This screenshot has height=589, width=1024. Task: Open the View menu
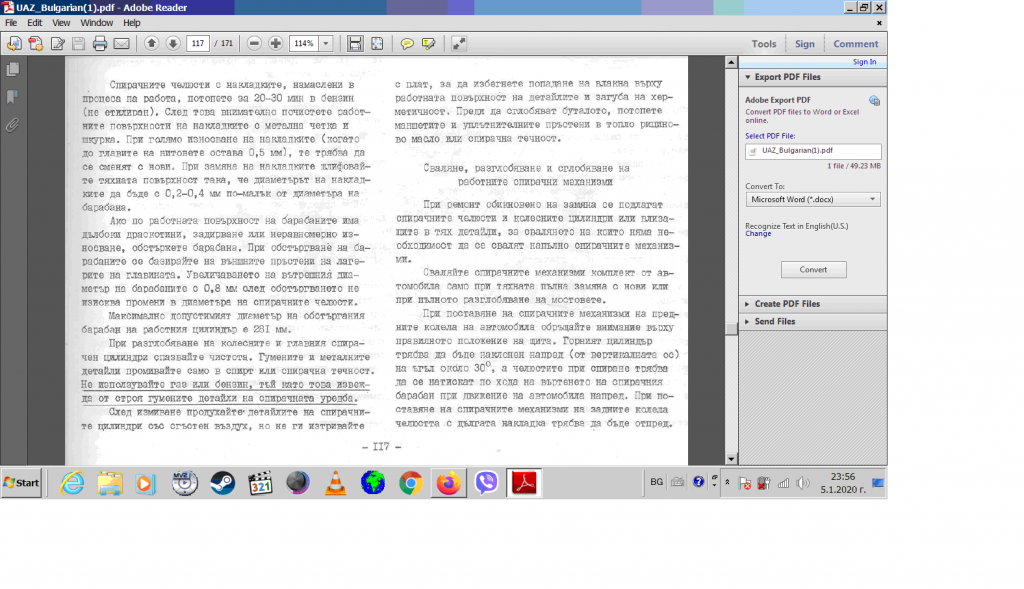tap(61, 22)
